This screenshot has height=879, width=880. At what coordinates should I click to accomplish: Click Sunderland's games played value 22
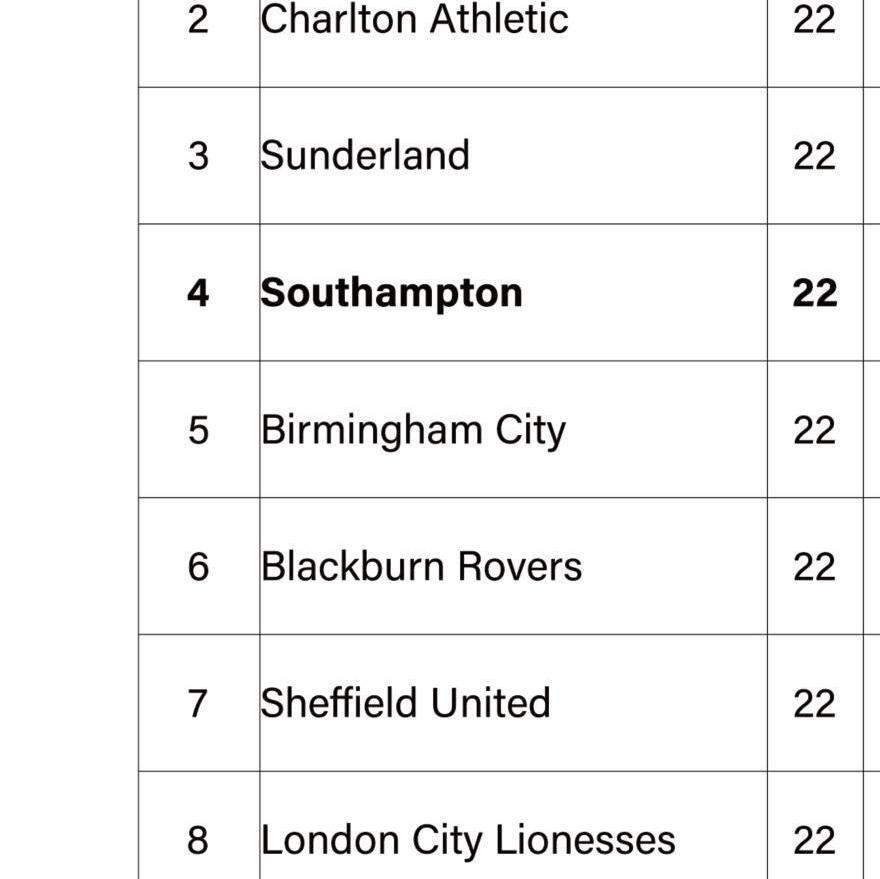tap(814, 156)
